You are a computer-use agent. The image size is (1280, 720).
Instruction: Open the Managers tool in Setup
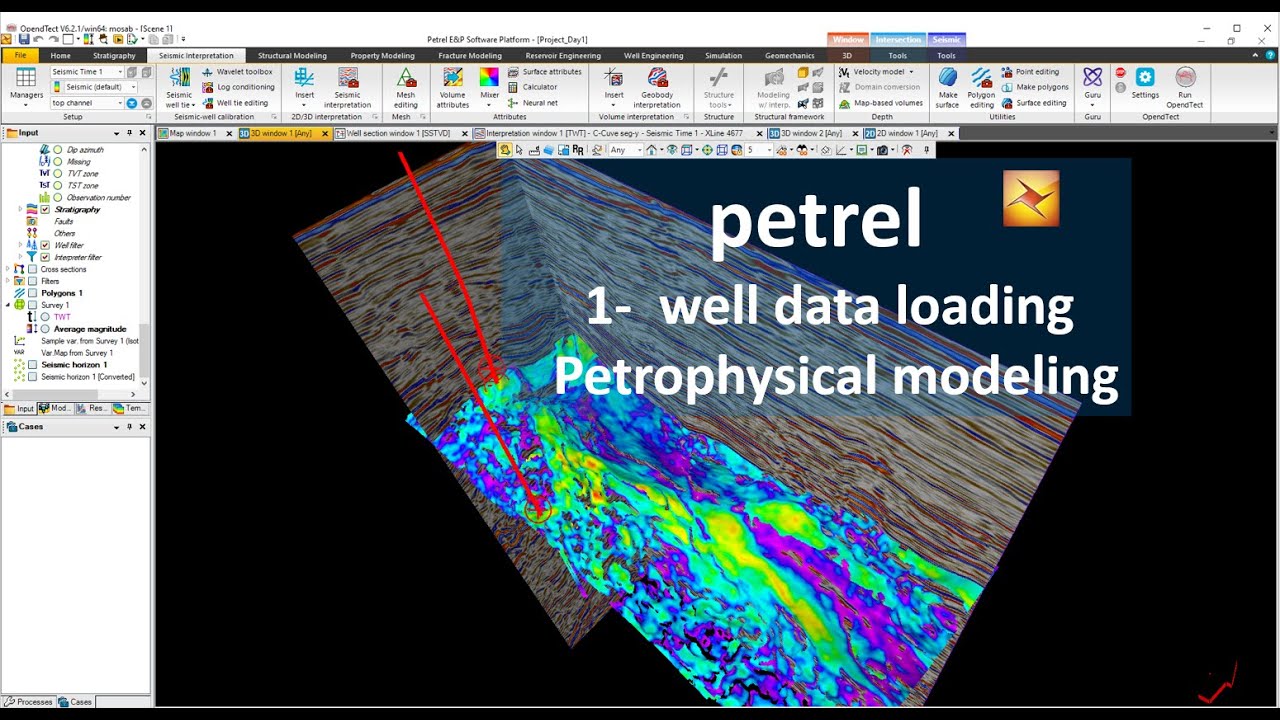pyautogui.click(x=26, y=86)
